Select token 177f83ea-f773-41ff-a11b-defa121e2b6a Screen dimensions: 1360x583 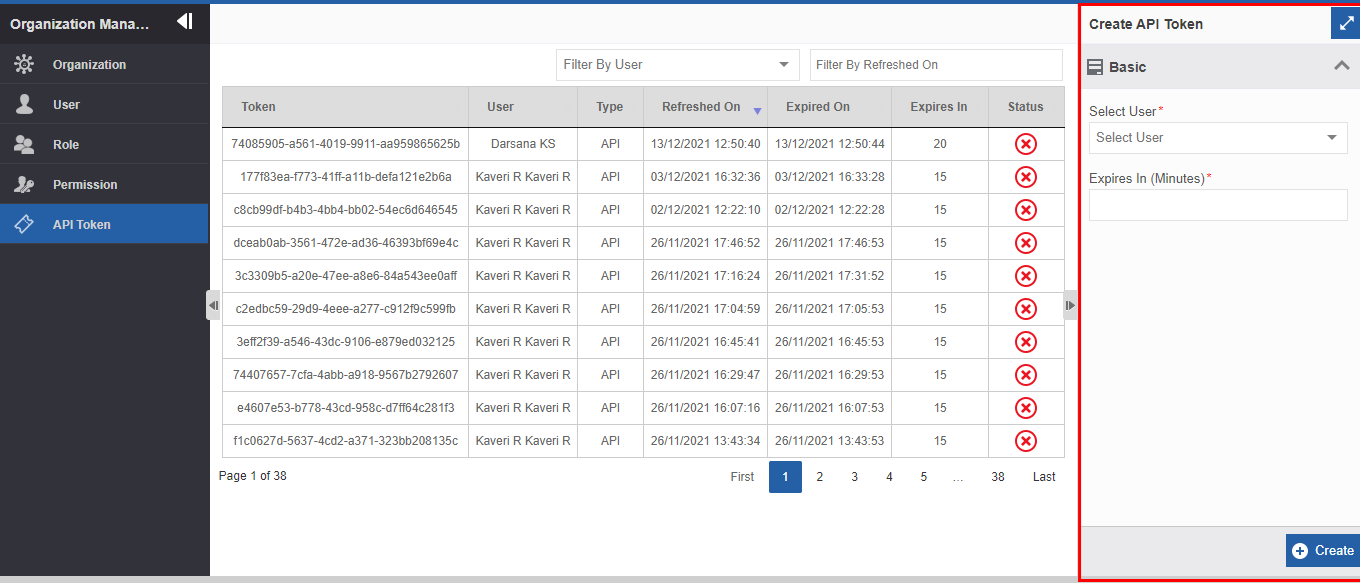pyautogui.click(x=345, y=177)
